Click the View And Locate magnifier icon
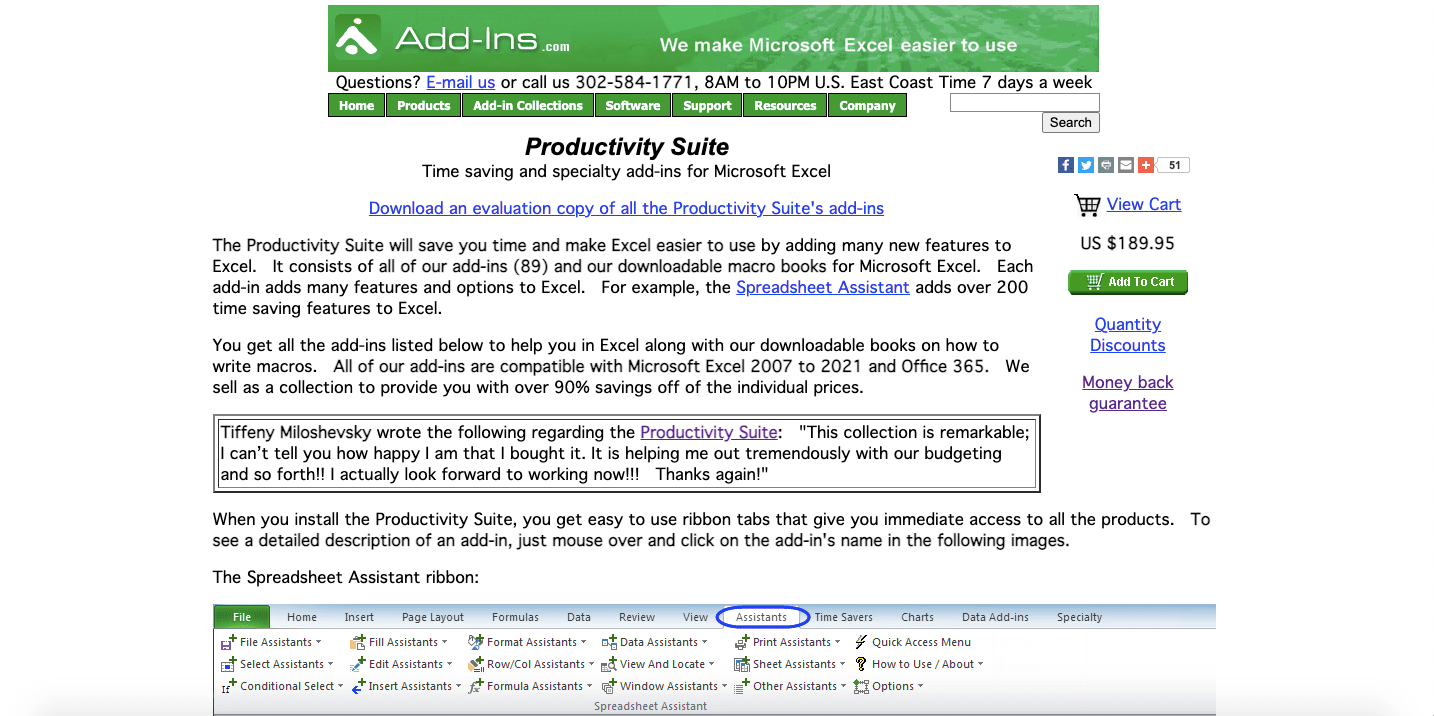 pos(609,664)
